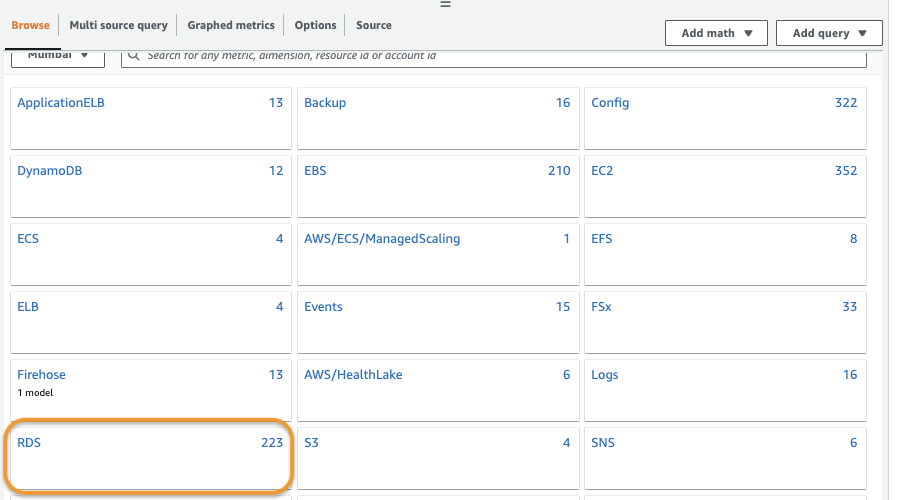Open the EBS namespace
Screen dimensions: 917x500
click(x=438, y=187)
